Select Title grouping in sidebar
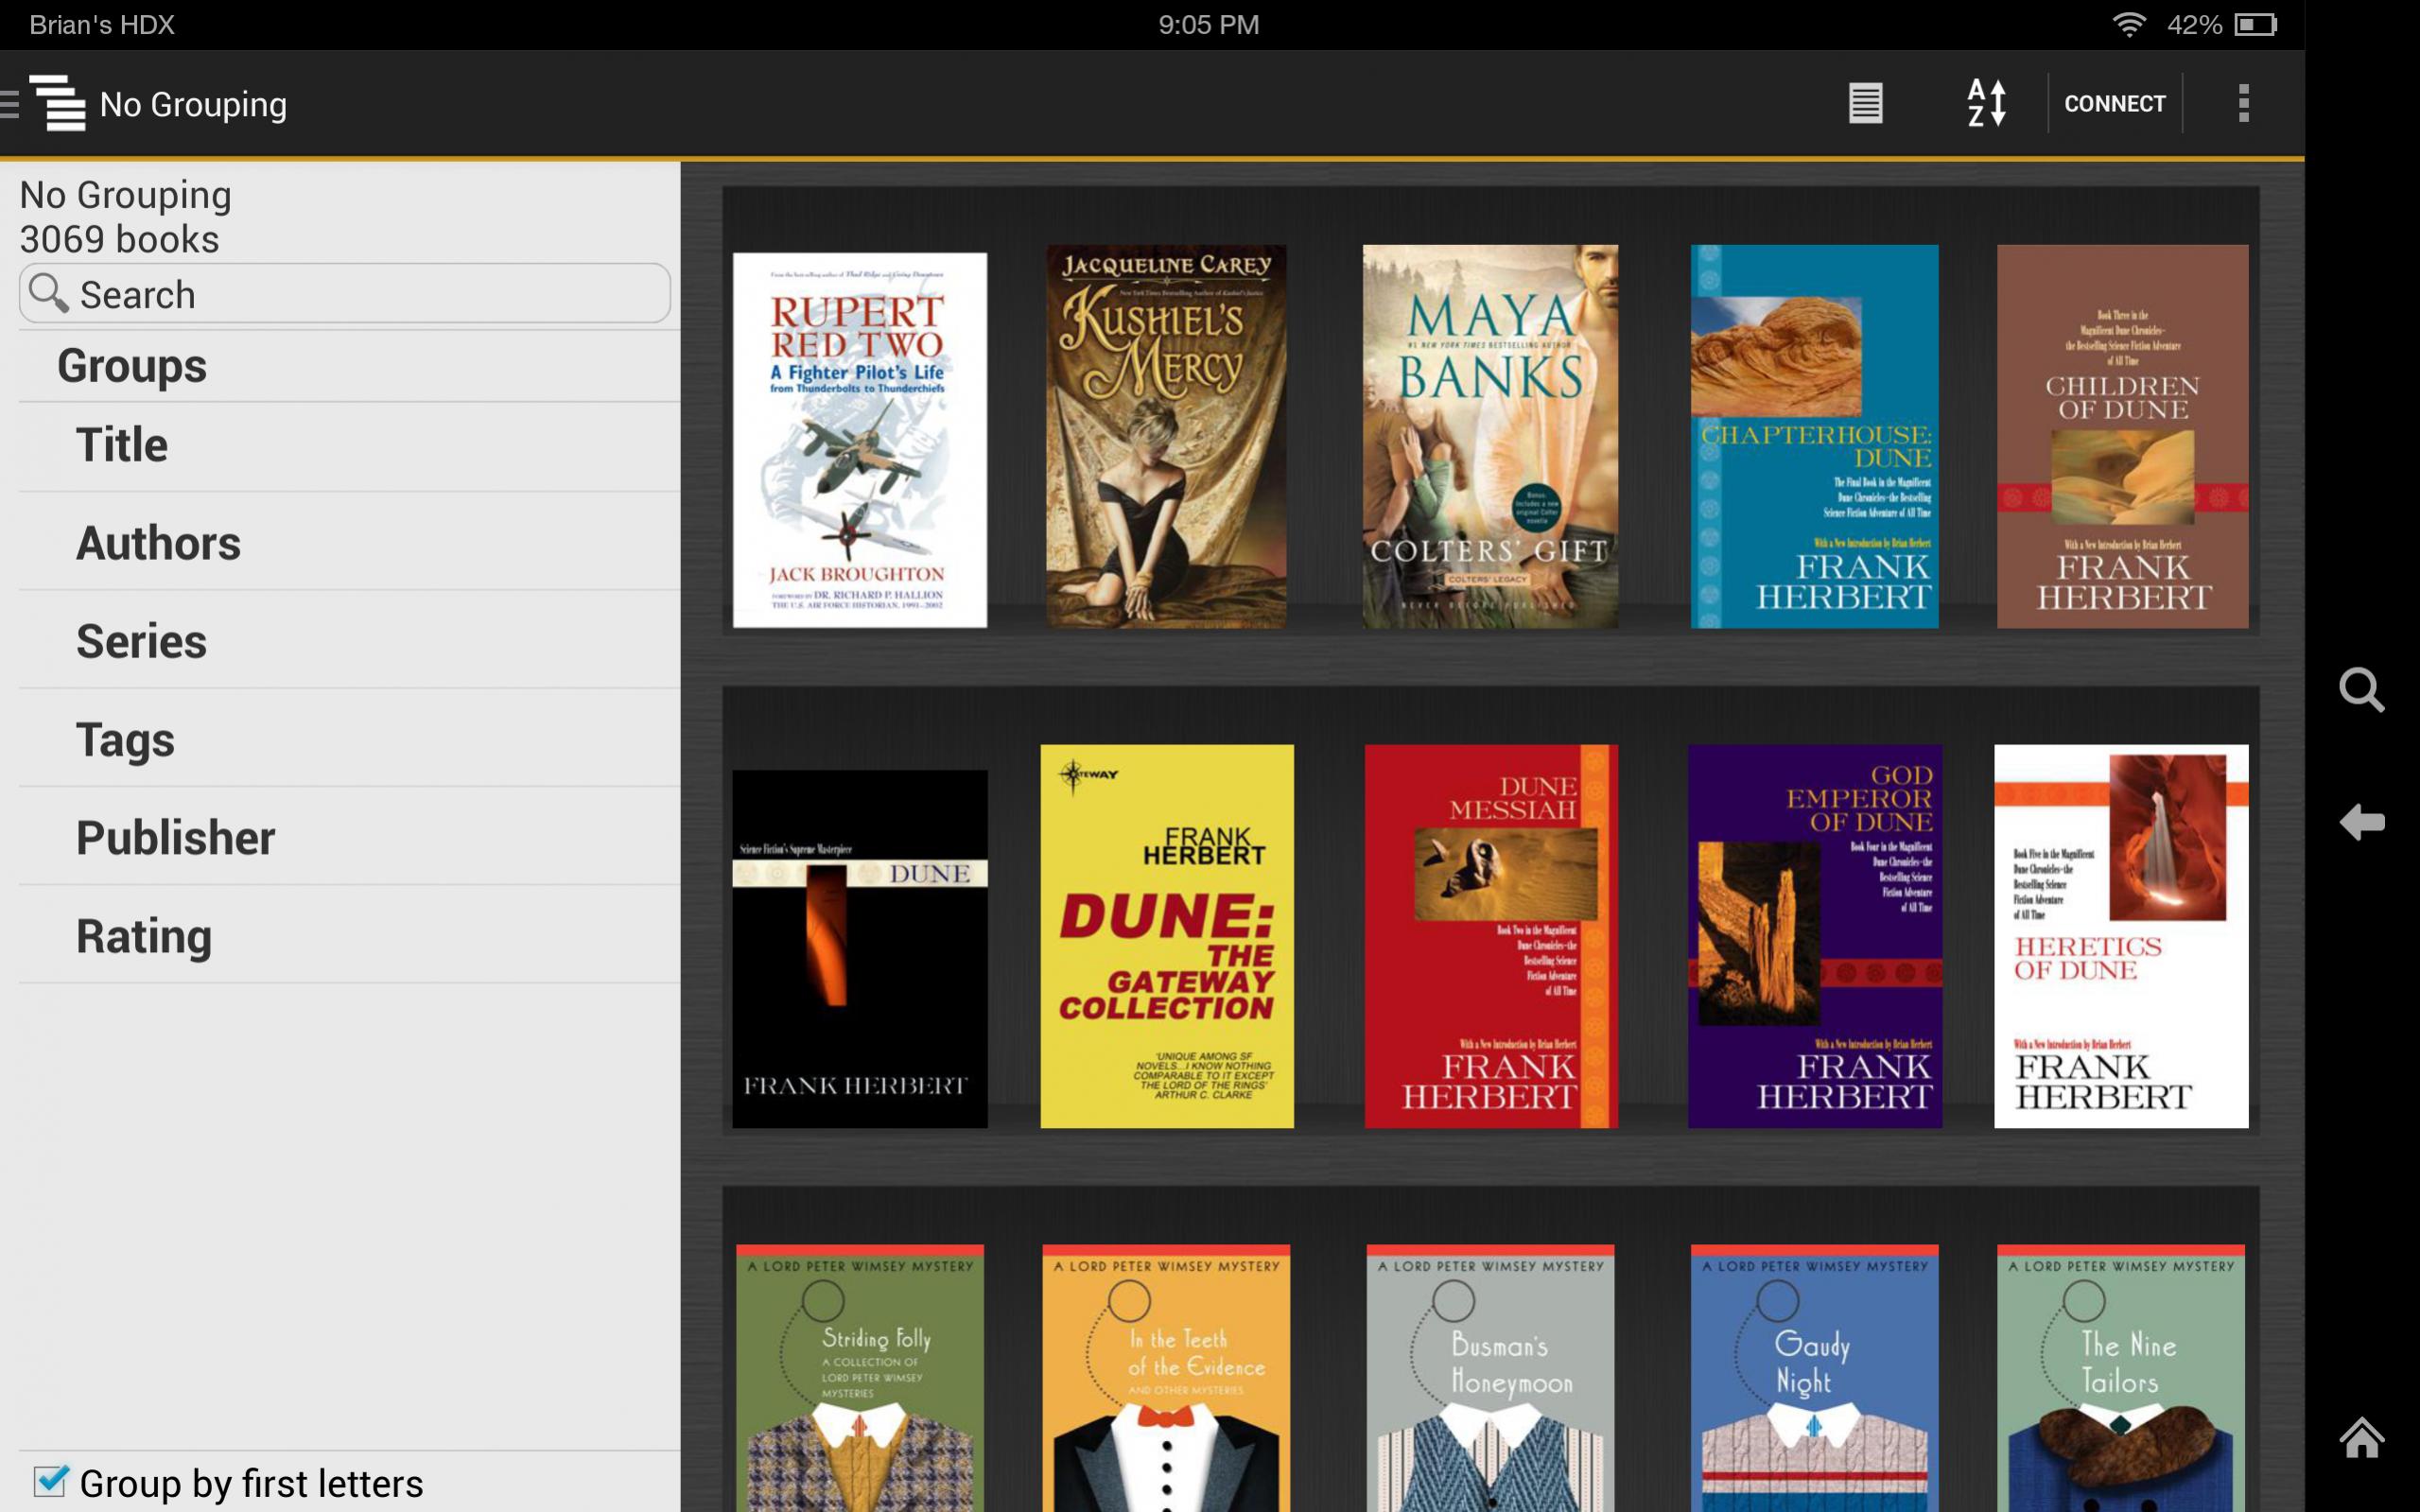The height and width of the screenshot is (1512, 2420). [121, 445]
